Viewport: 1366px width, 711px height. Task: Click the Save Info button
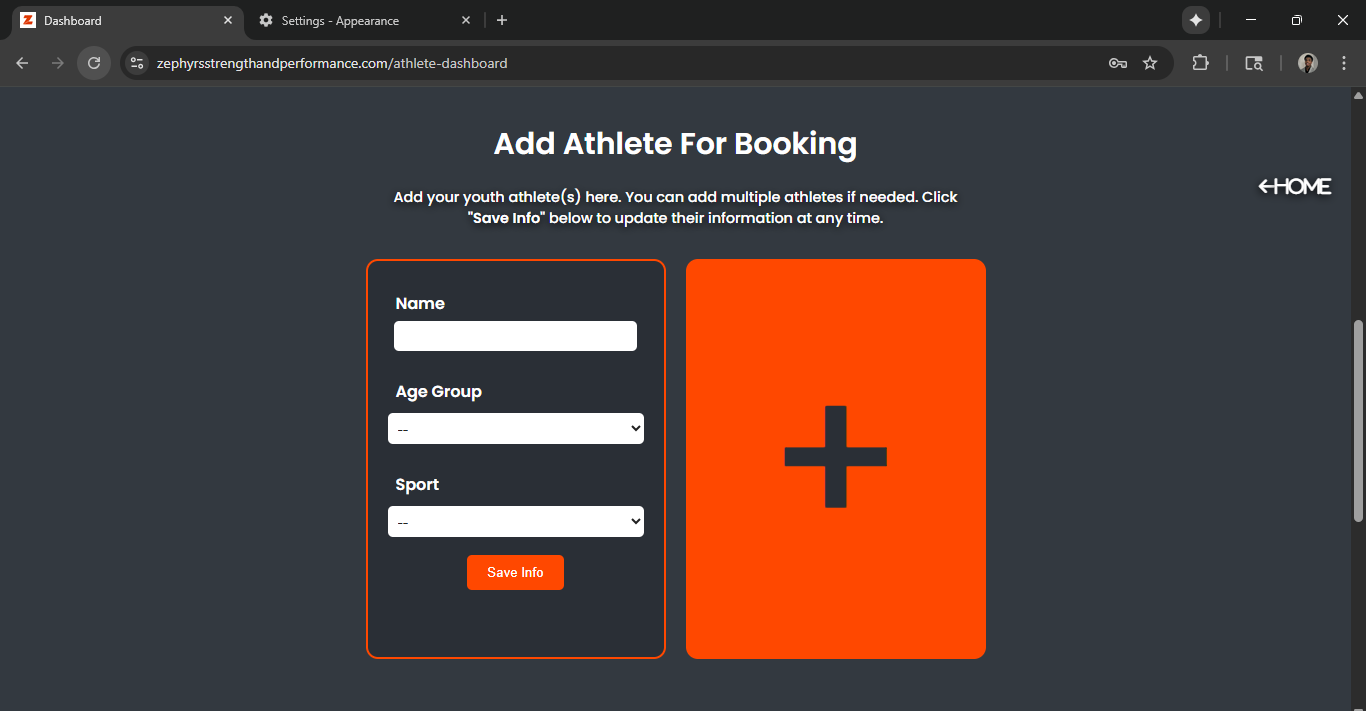point(515,572)
